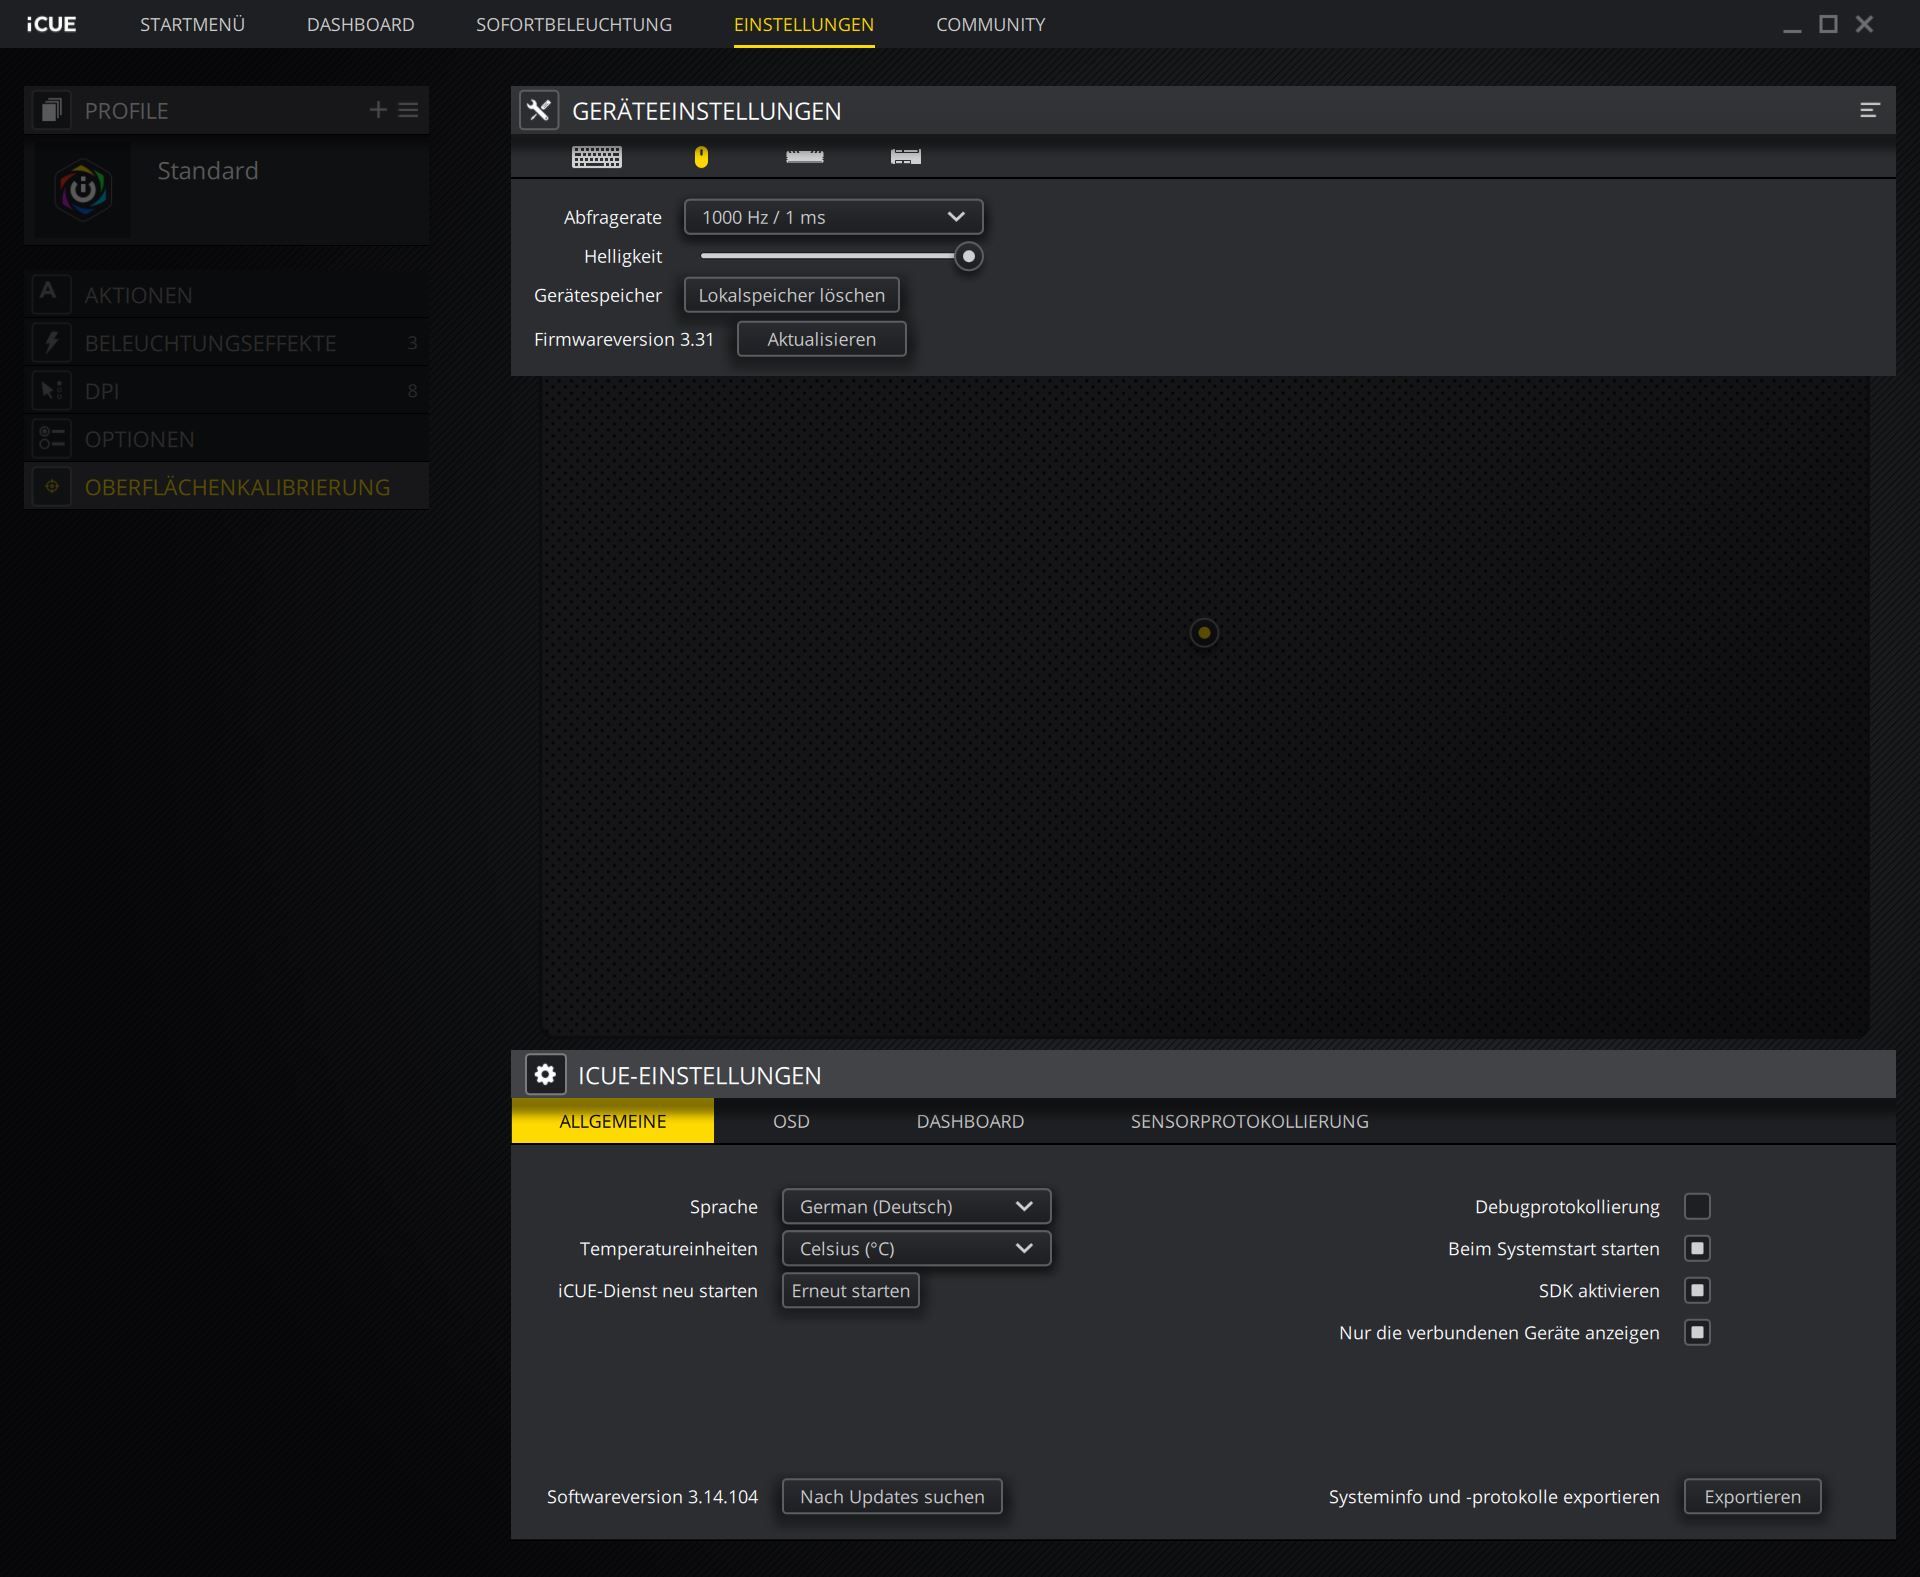The width and height of the screenshot is (1920, 1577).
Task: Select the motherboard device icon
Action: click(x=906, y=157)
